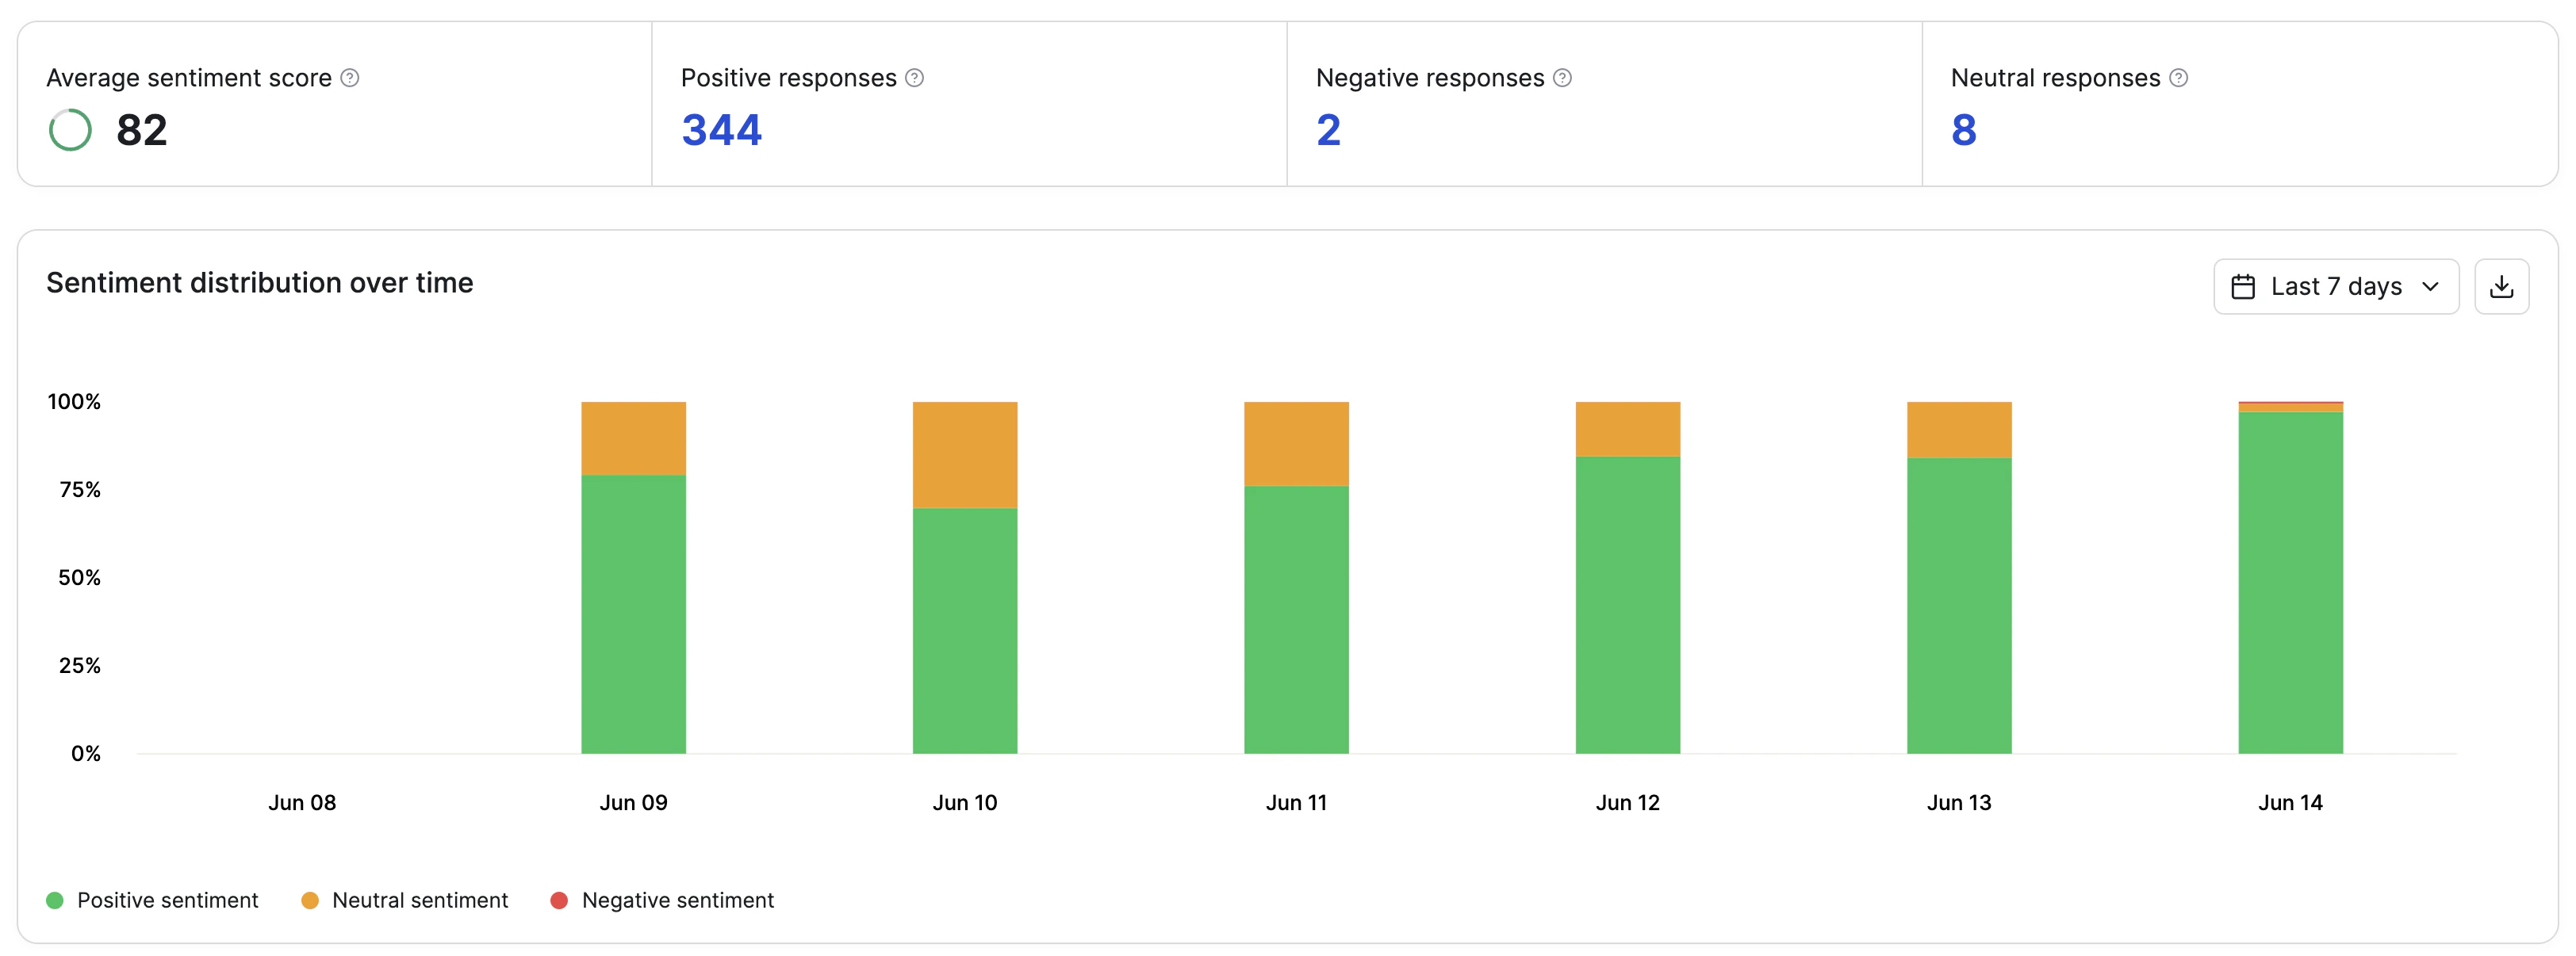The height and width of the screenshot is (956, 2576).
Task: Click the Jun 11 green positive bar
Action: (1296, 620)
